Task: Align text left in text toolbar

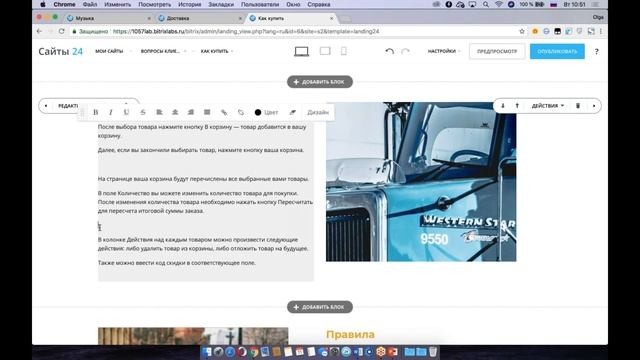Action: click(x=159, y=112)
